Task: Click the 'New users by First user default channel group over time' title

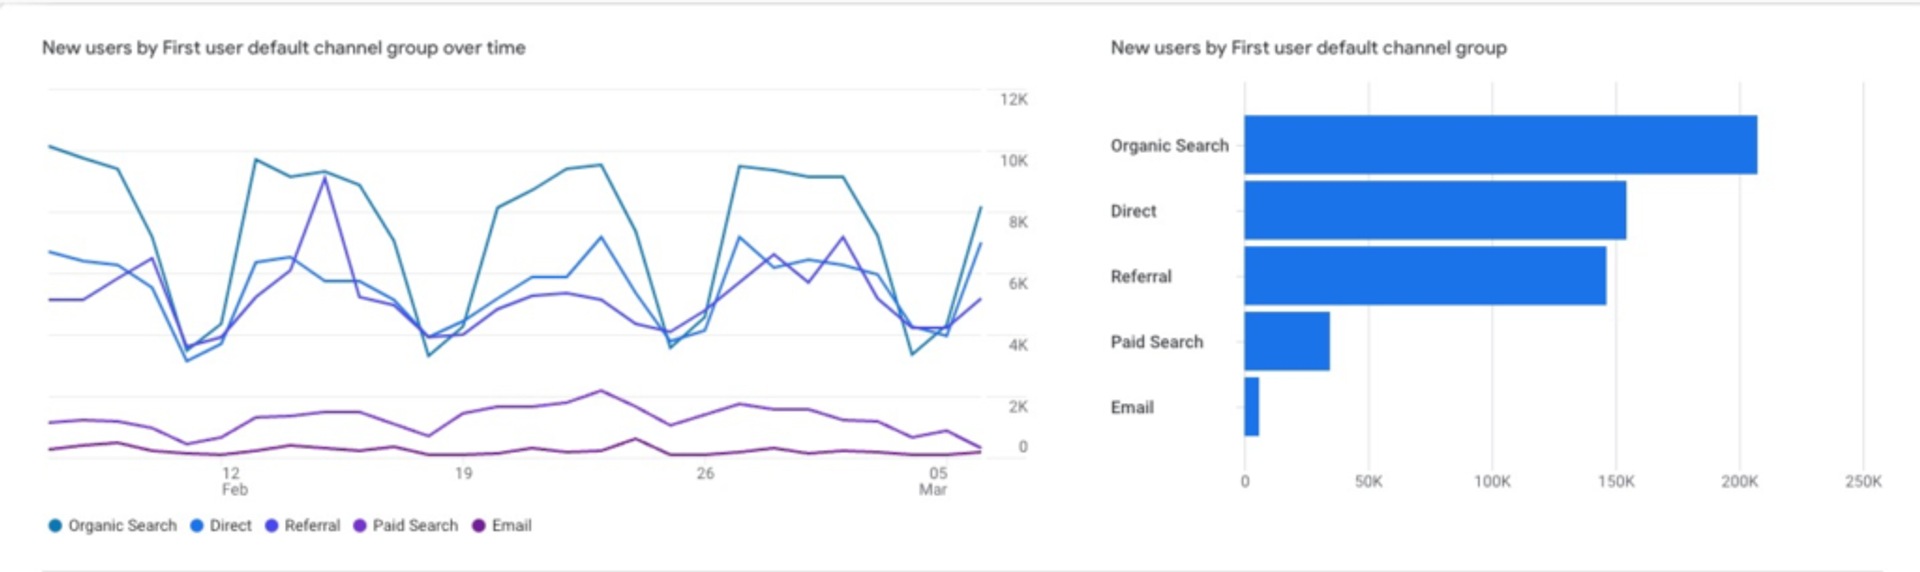Action: (x=283, y=48)
